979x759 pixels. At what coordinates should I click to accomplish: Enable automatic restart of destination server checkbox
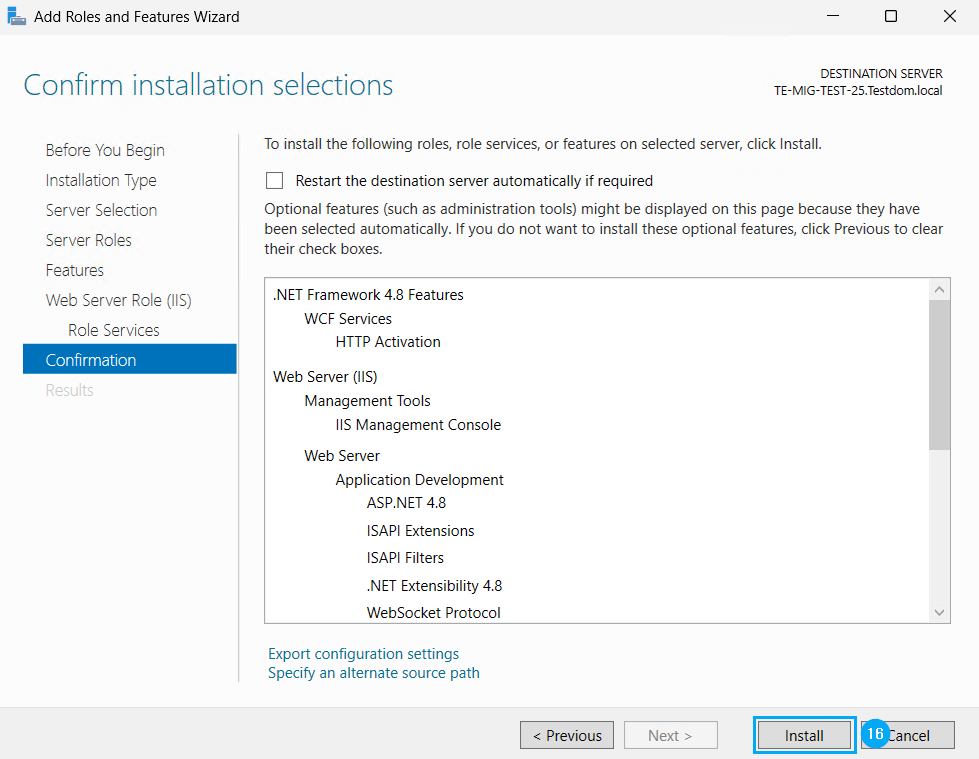275,181
